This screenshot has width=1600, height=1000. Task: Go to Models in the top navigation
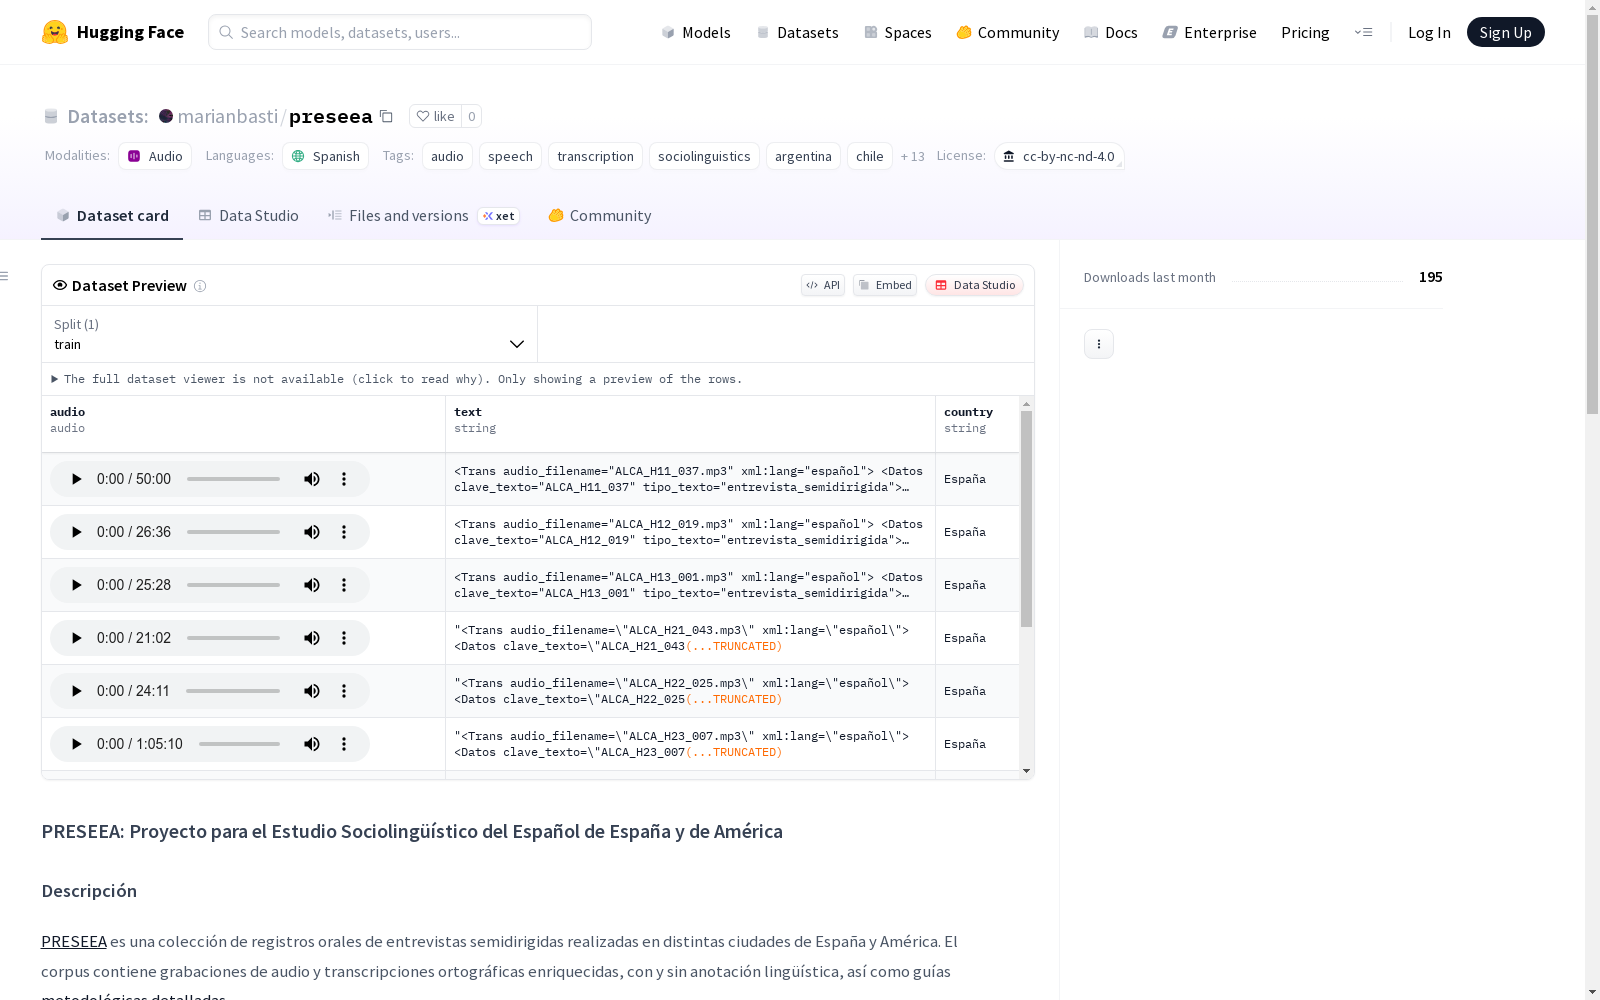(696, 32)
